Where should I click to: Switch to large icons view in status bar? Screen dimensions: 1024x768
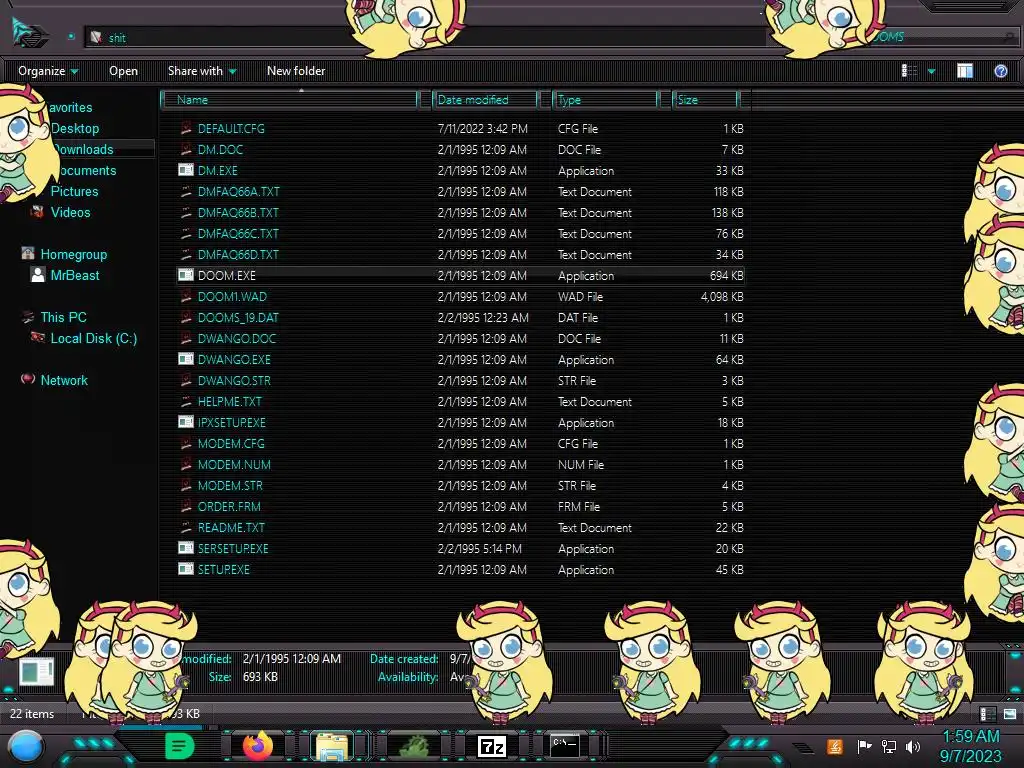[x=1010, y=714]
